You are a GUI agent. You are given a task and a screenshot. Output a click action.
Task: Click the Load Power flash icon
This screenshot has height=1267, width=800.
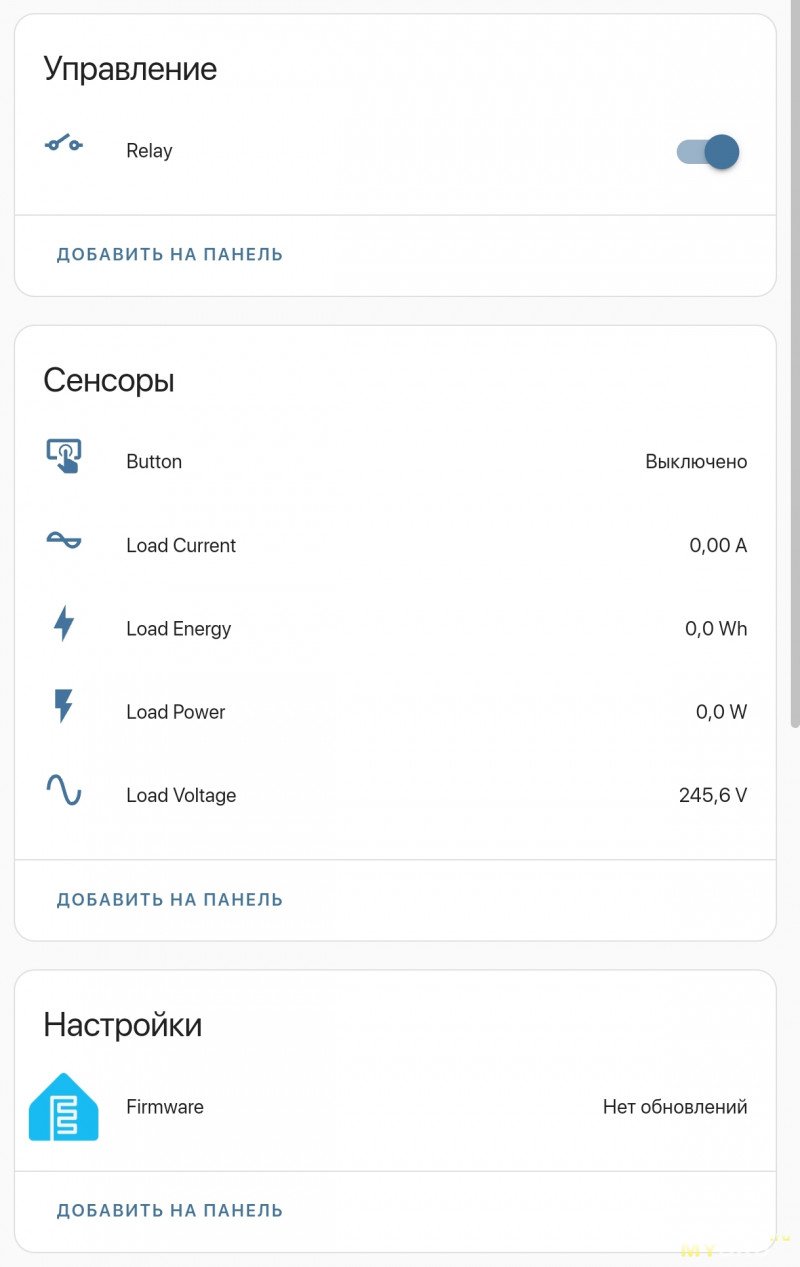pyautogui.click(x=64, y=707)
